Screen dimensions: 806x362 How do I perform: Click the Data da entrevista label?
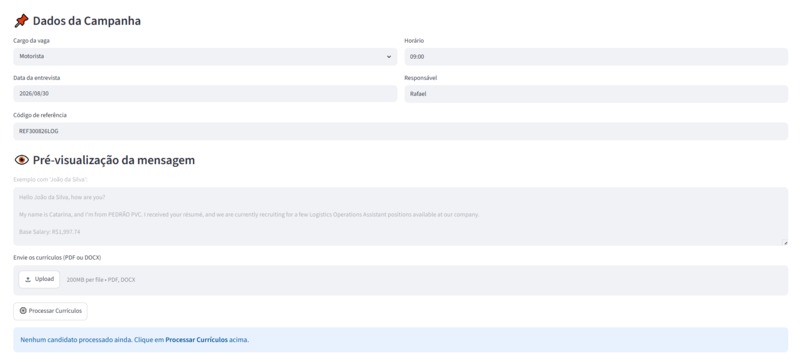[x=37, y=78]
